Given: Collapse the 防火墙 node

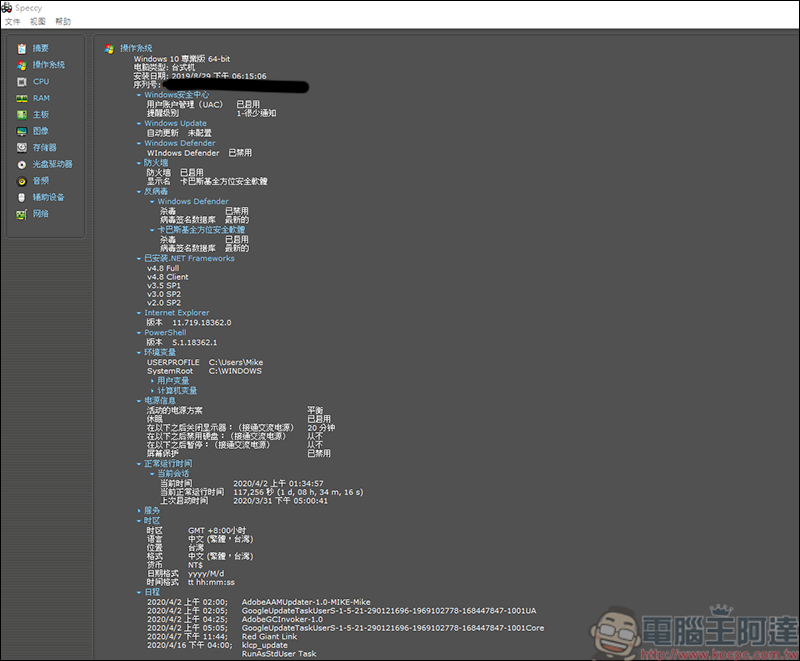Looking at the screenshot, I should 139,163.
